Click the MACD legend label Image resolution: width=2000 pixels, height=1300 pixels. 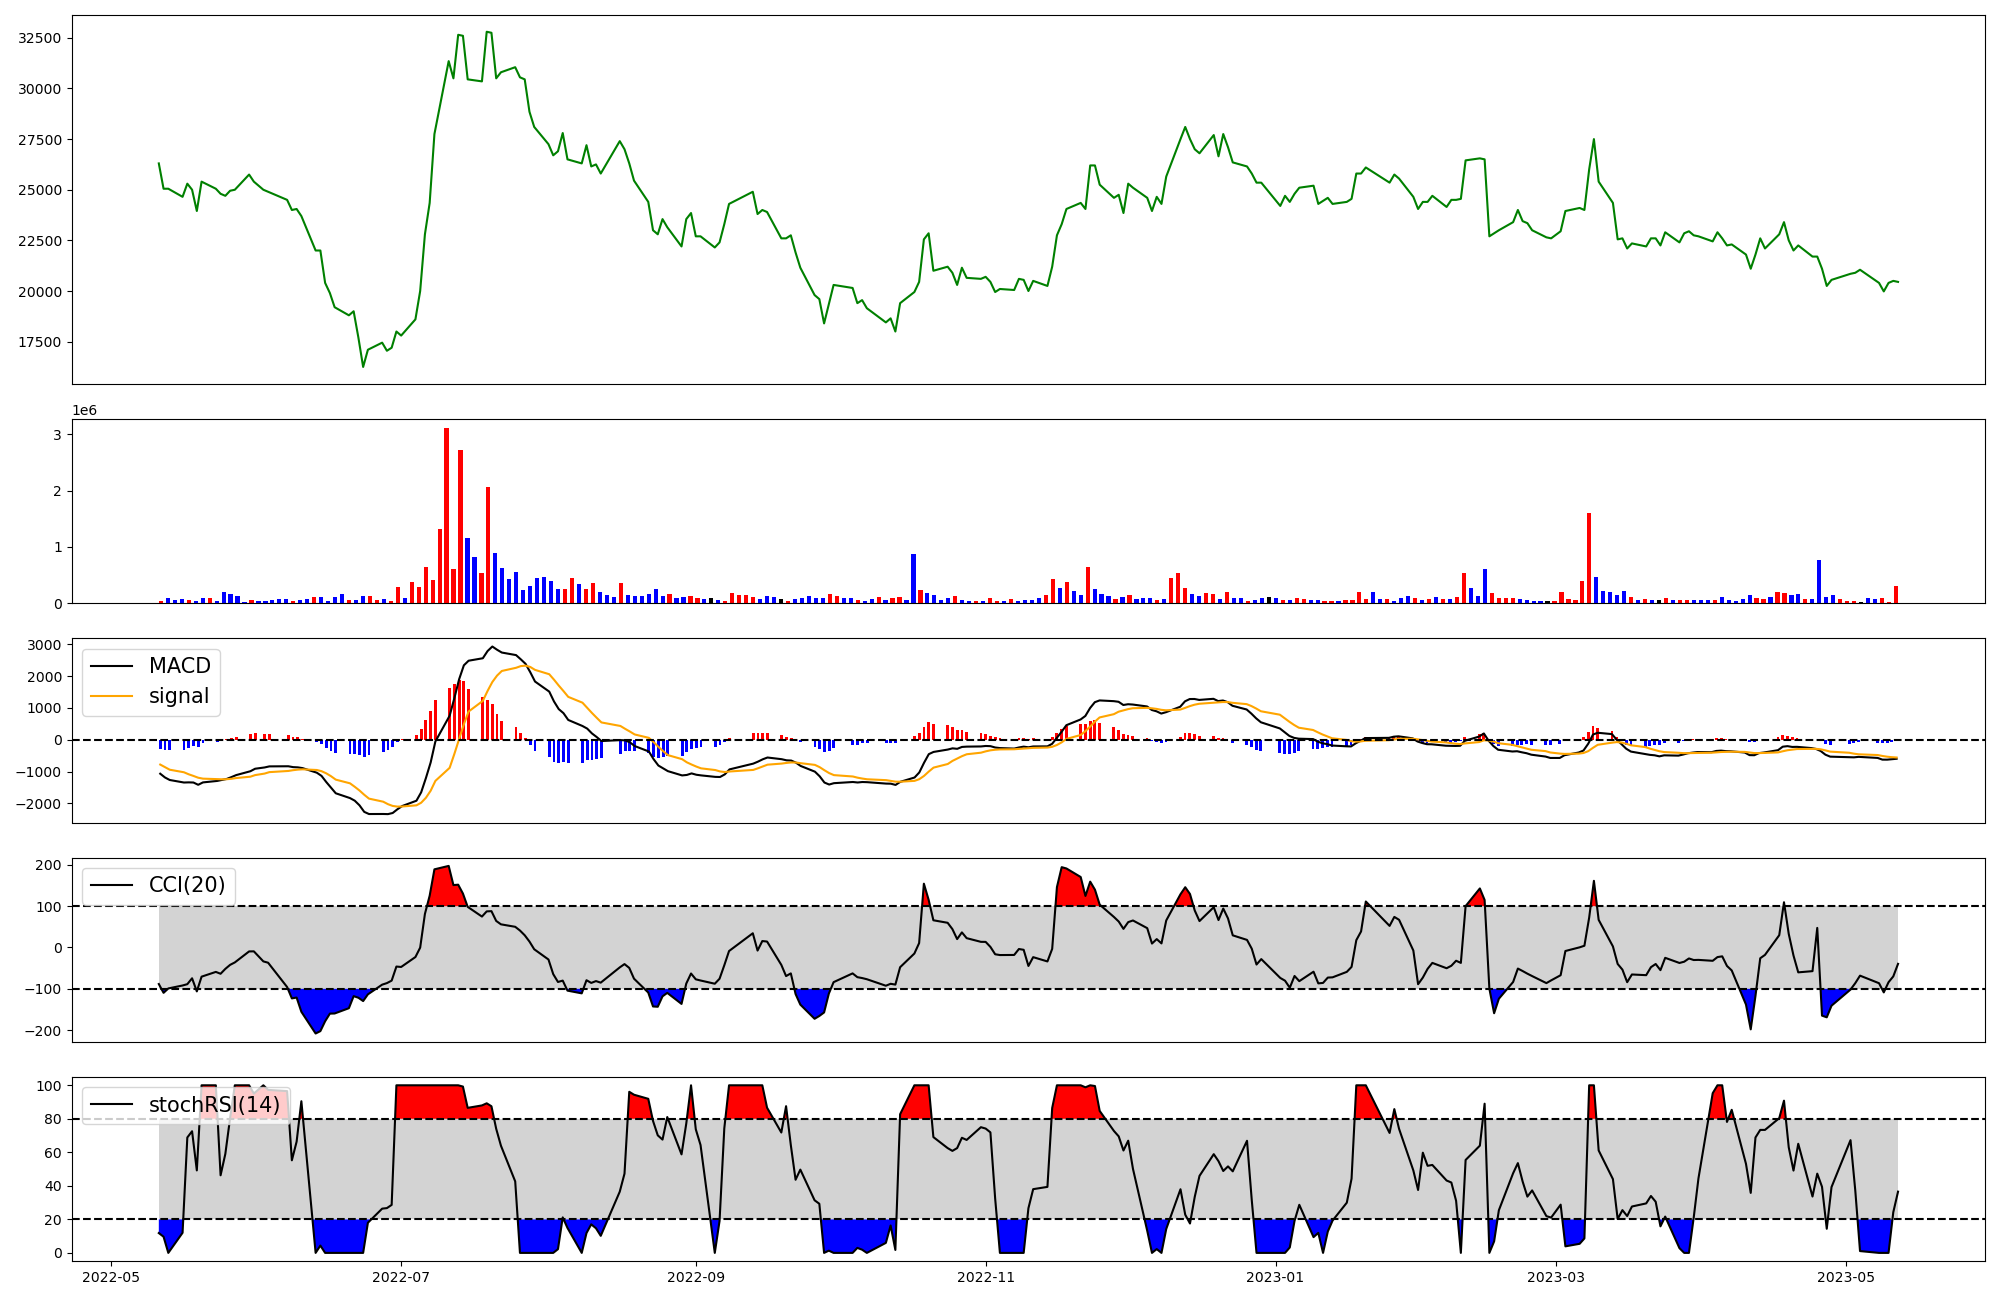[x=179, y=666]
